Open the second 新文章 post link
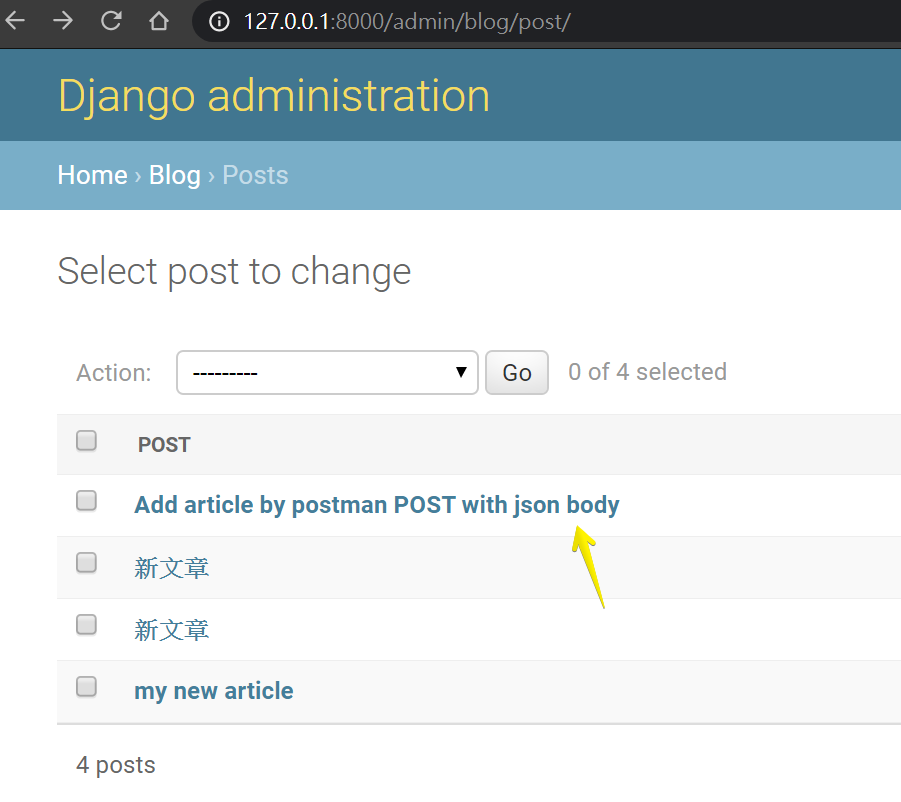Screen dimensions: 901x802 click(x=172, y=630)
